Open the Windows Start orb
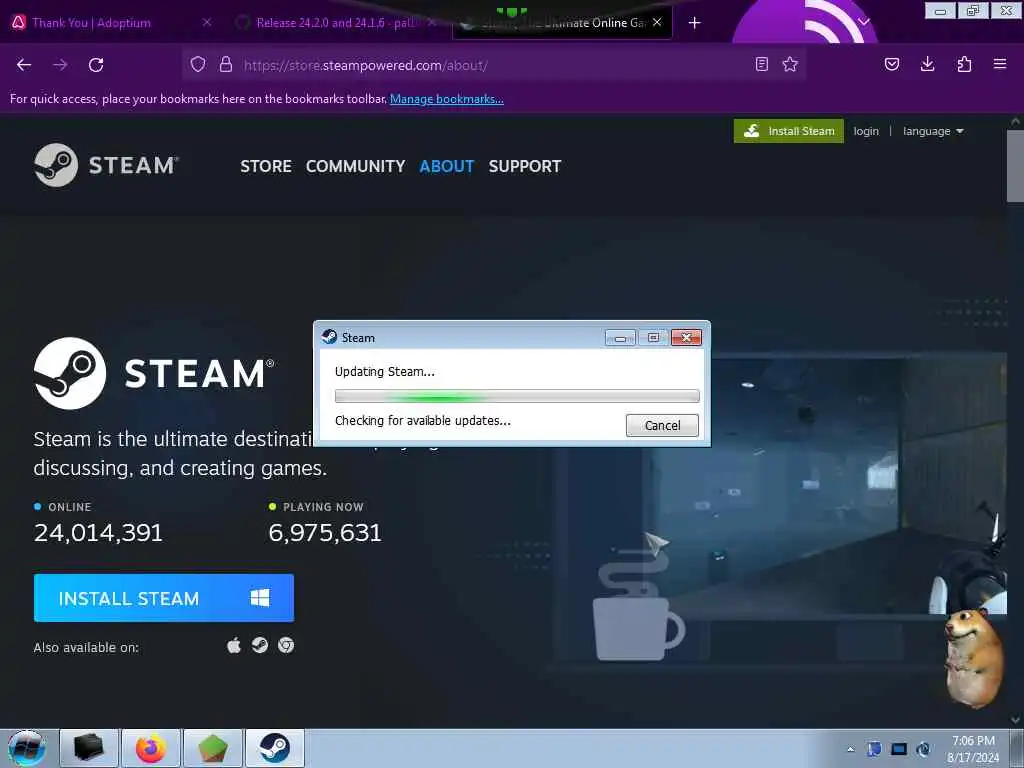Image resolution: width=1024 pixels, height=768 pixels. 26,748
